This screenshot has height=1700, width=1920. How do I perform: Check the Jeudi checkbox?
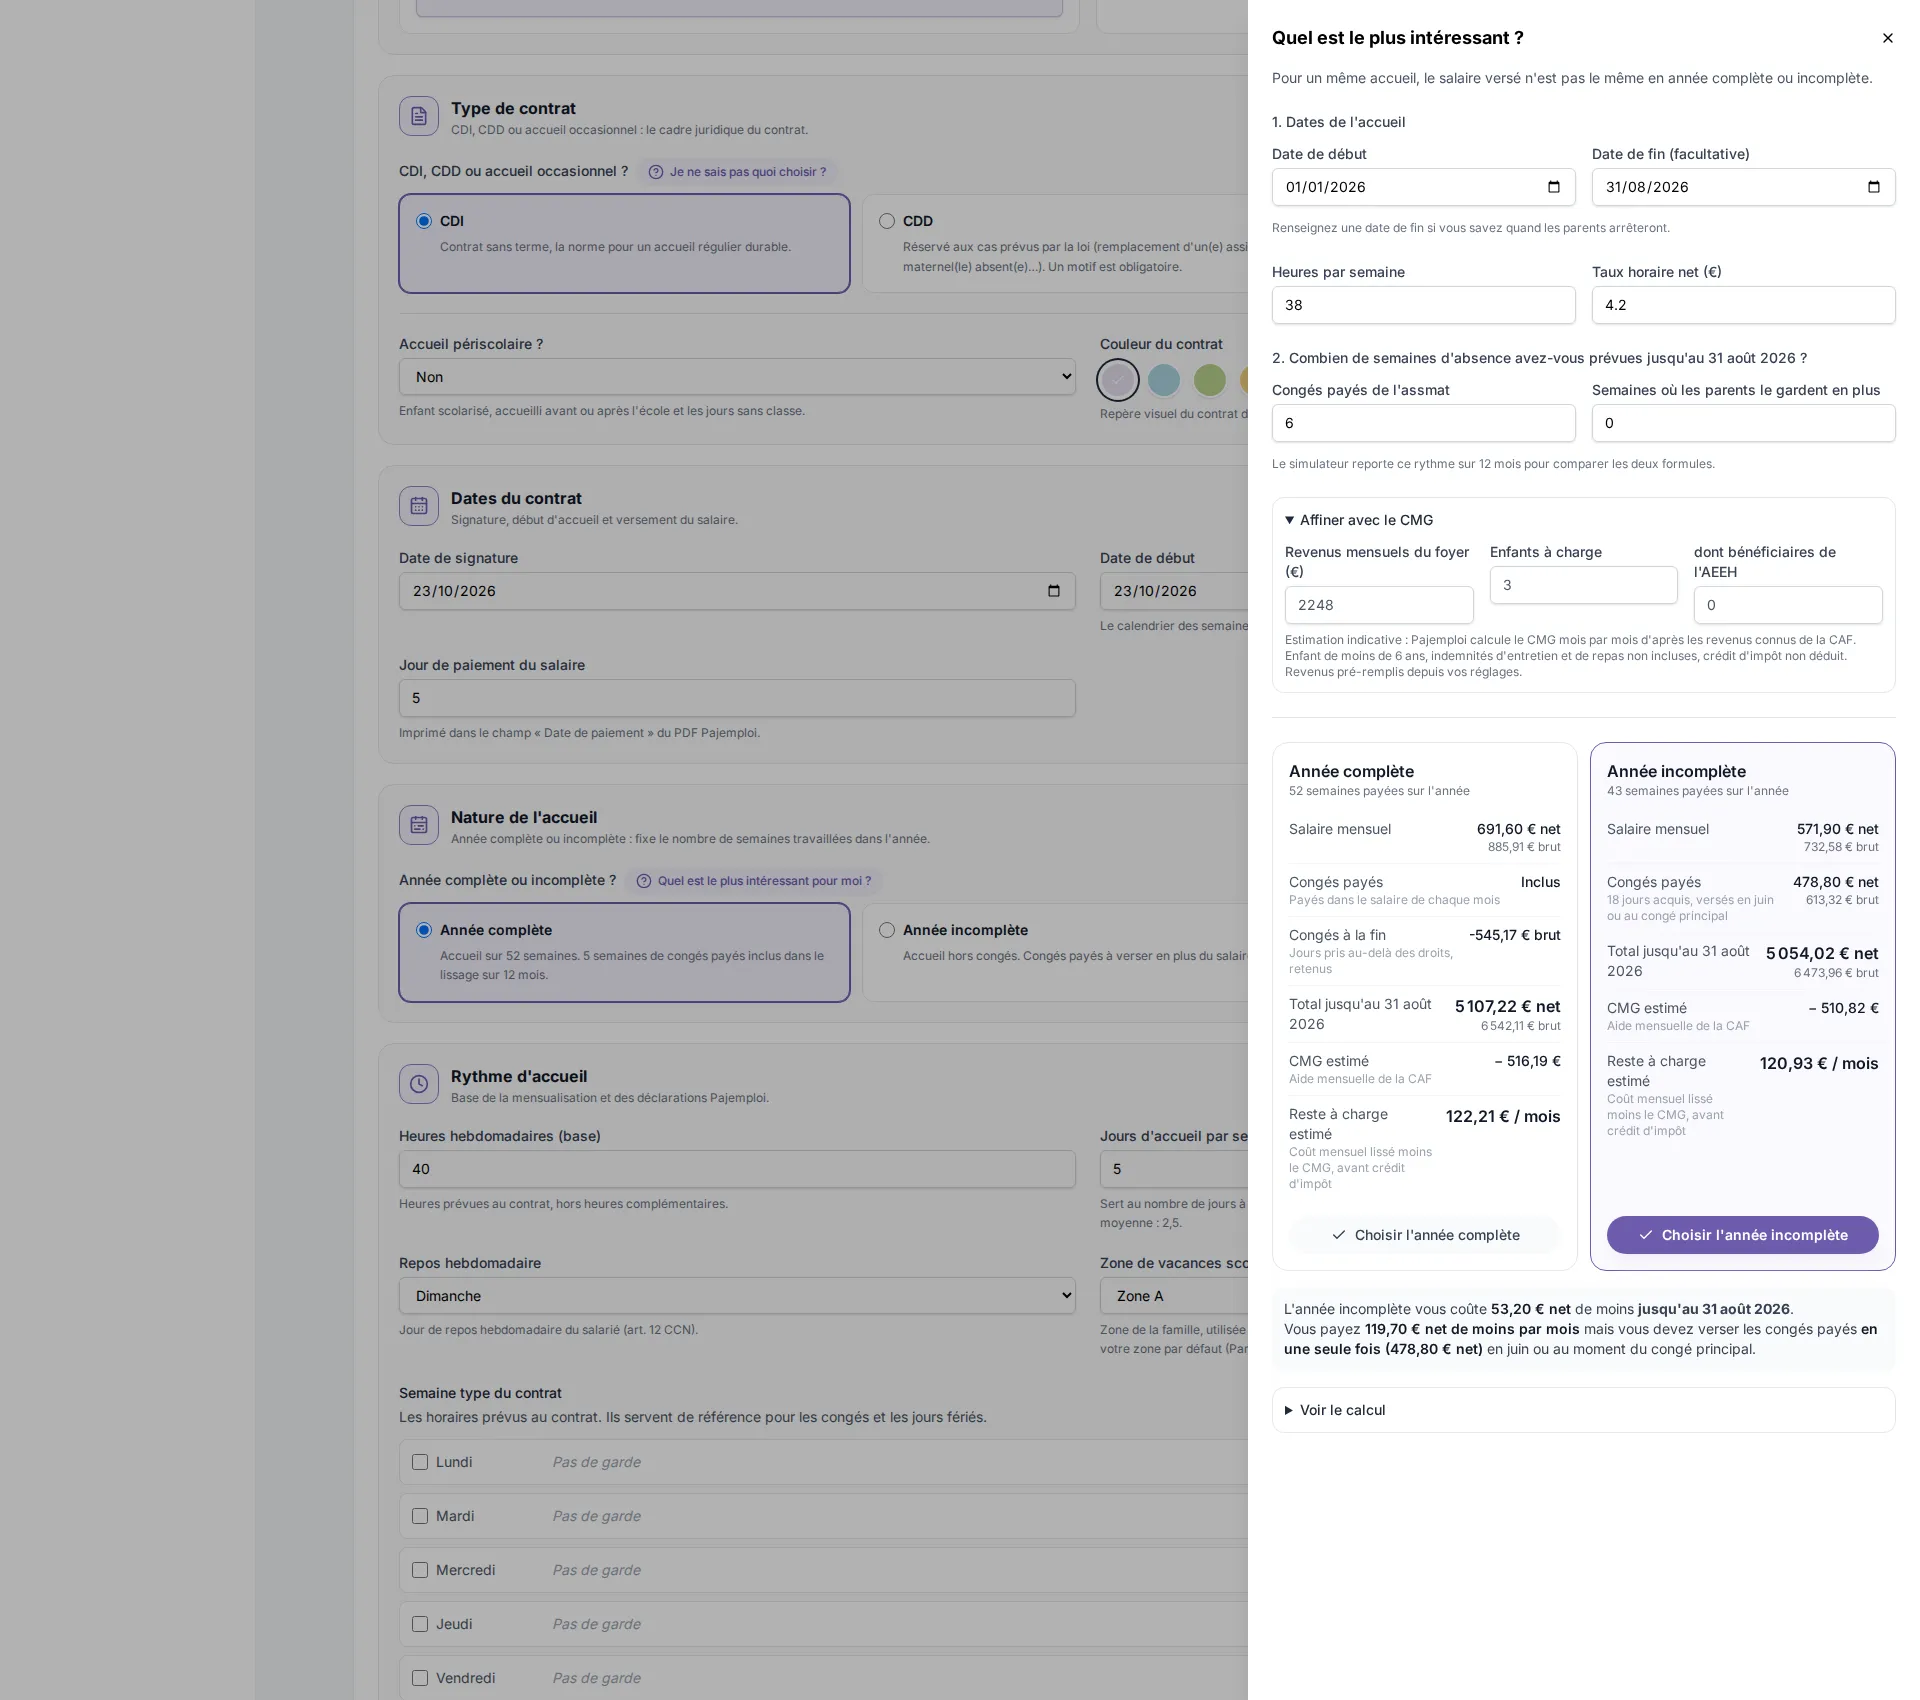coord(420,1624)
